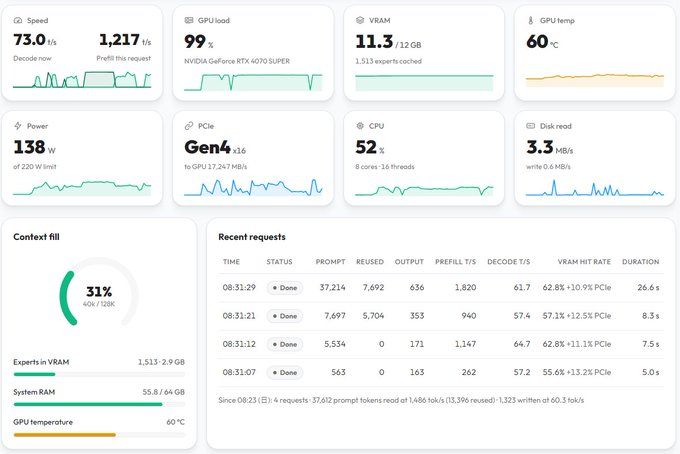Click the Experts in VRAM progress bar
The image size is (680, 454).
(99, 374)
